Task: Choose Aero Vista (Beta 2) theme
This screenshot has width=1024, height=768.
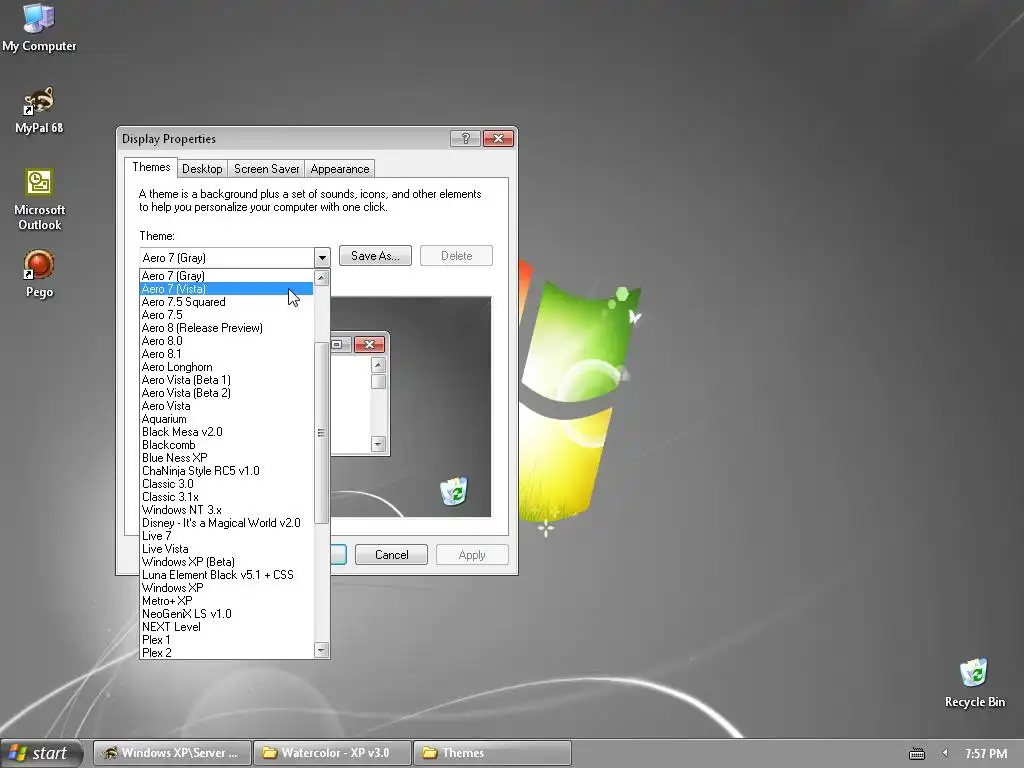Action: coord(227,393)
